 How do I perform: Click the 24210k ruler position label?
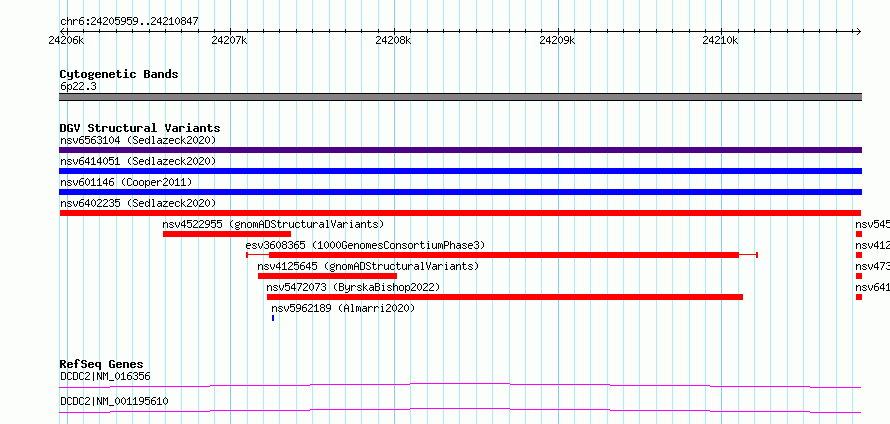coord(720,40)
